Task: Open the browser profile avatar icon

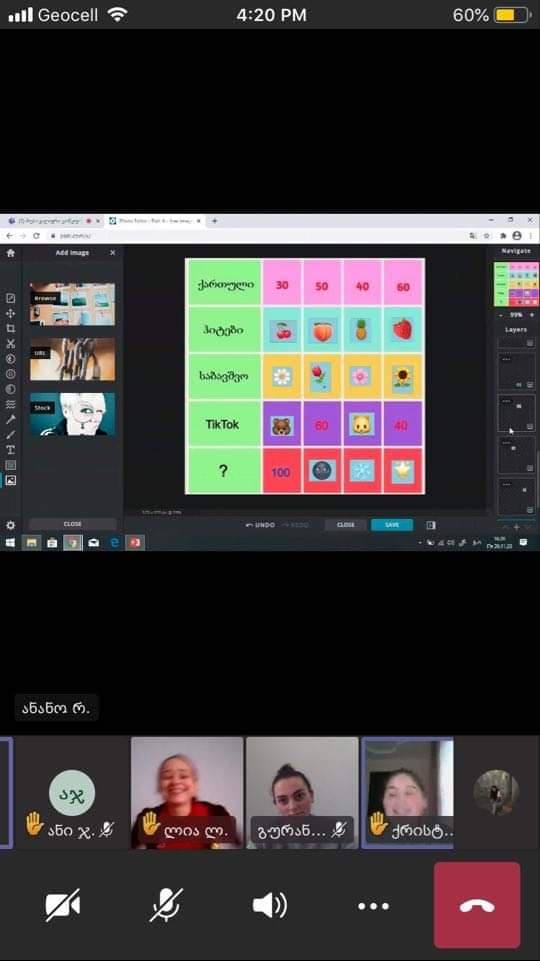Action: (517, 235)
